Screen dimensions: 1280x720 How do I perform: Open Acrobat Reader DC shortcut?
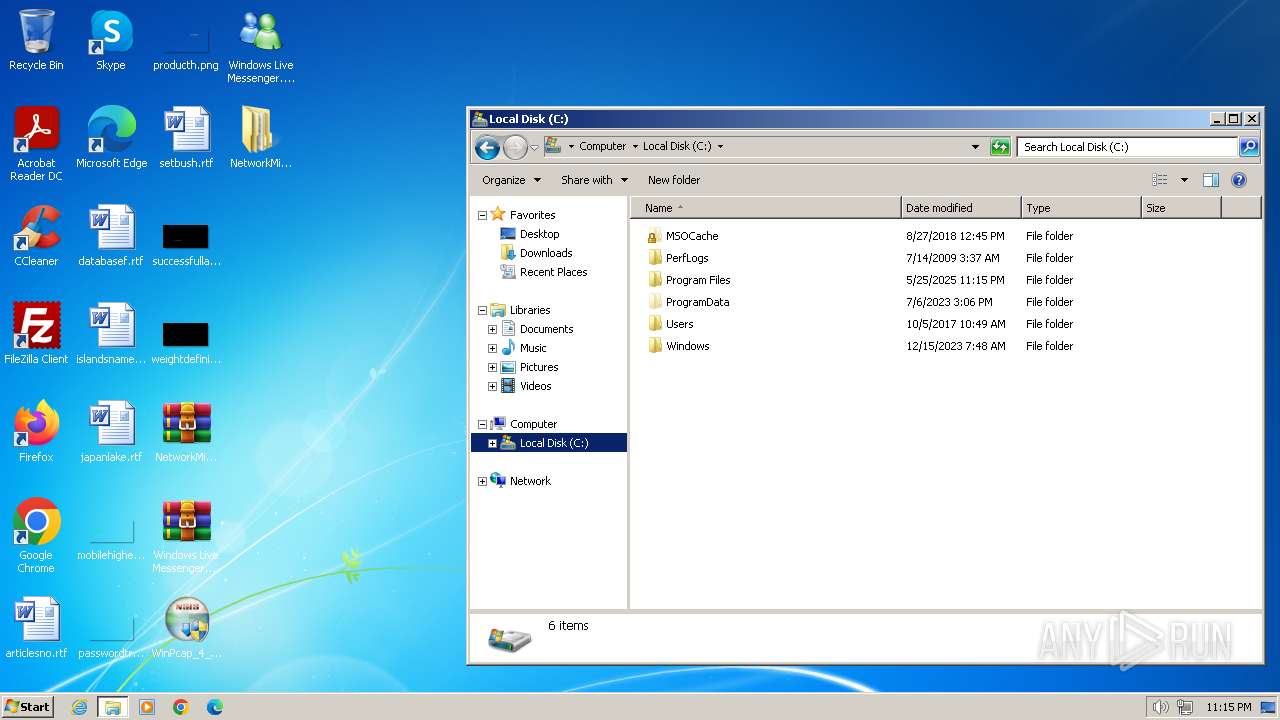tap(36, 144)
